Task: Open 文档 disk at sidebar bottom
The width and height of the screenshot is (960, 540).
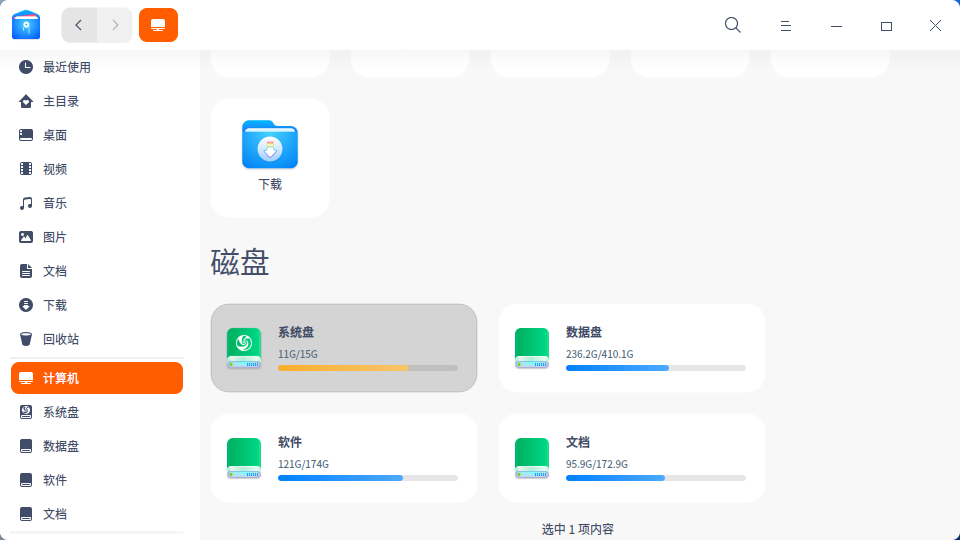Action: point(97,514)
